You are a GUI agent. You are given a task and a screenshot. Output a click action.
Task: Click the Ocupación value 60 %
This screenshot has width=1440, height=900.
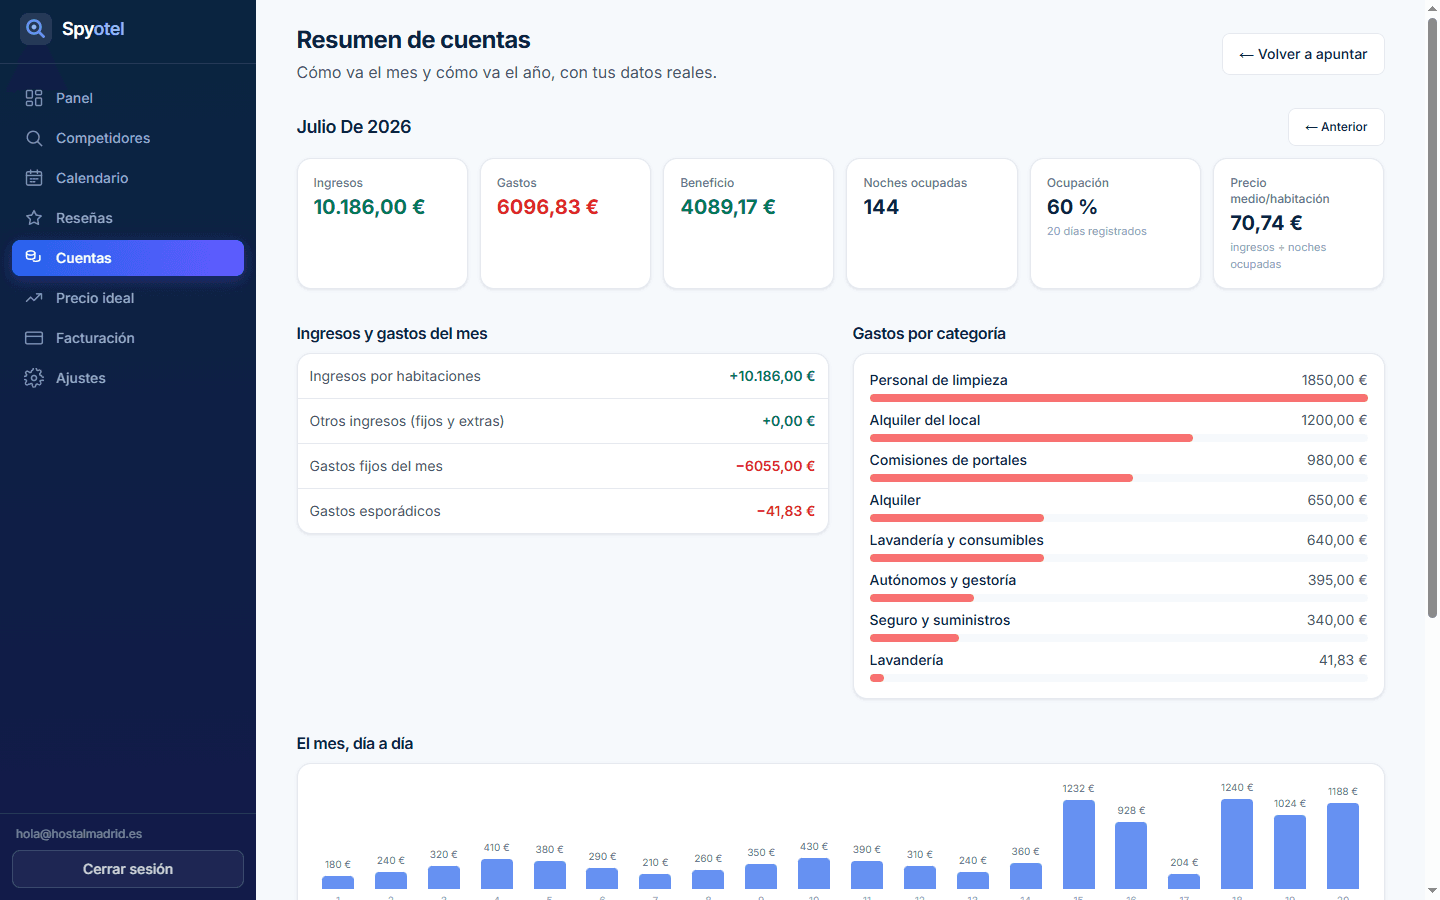(x=1072, y=207)
